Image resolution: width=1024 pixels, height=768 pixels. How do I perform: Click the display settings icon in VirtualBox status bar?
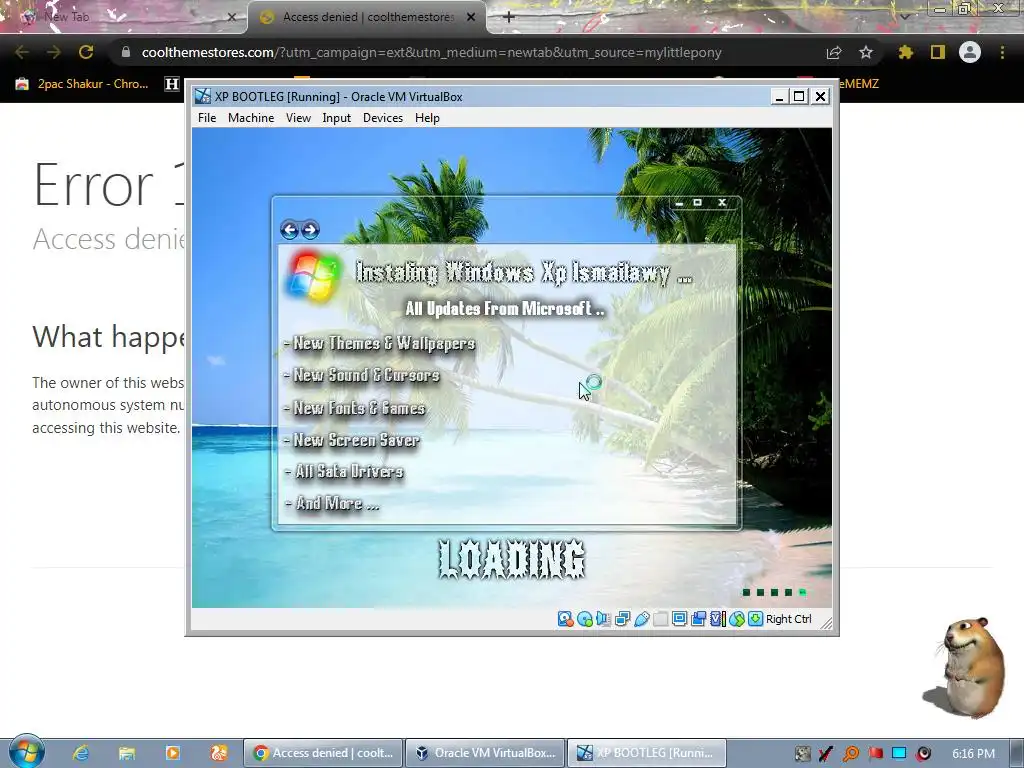[679, 619]
